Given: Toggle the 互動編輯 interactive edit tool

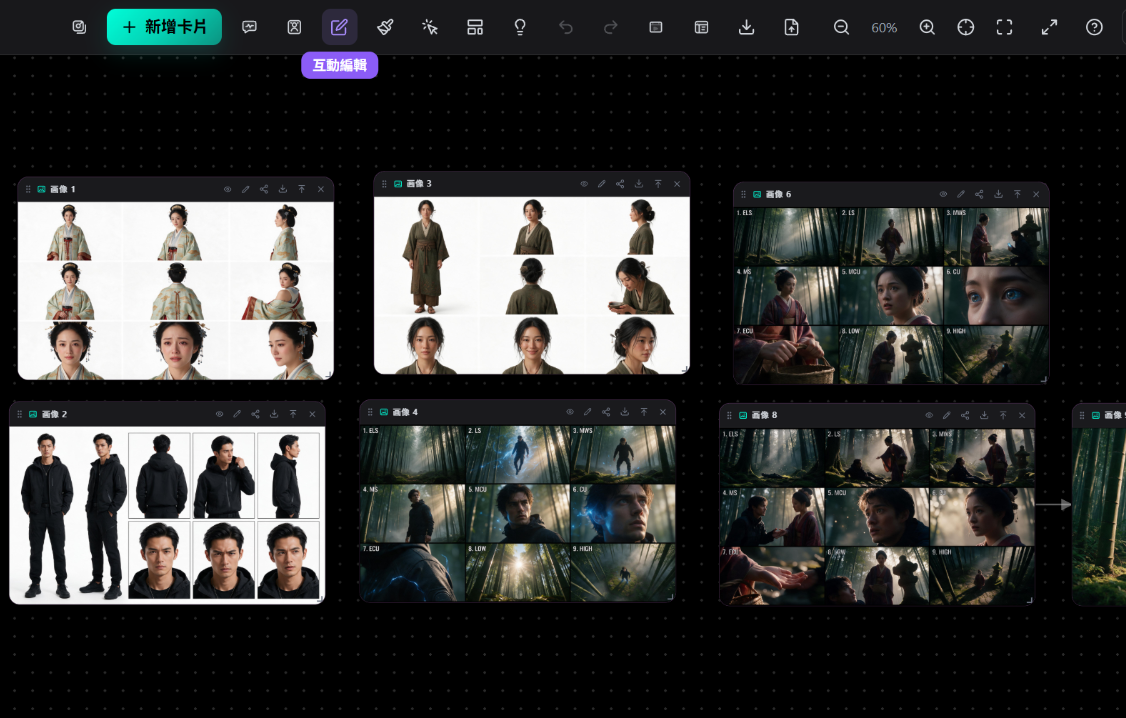Looking at the screenshot, I should [x=340, y=27].
